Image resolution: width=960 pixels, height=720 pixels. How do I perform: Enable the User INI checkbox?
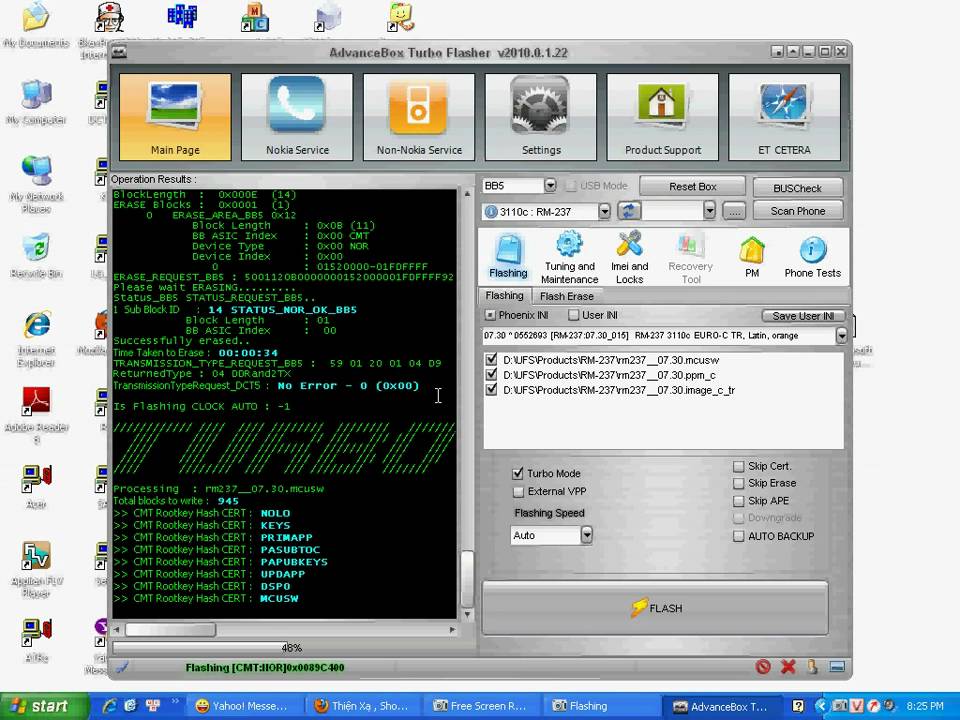pos(573,315)
